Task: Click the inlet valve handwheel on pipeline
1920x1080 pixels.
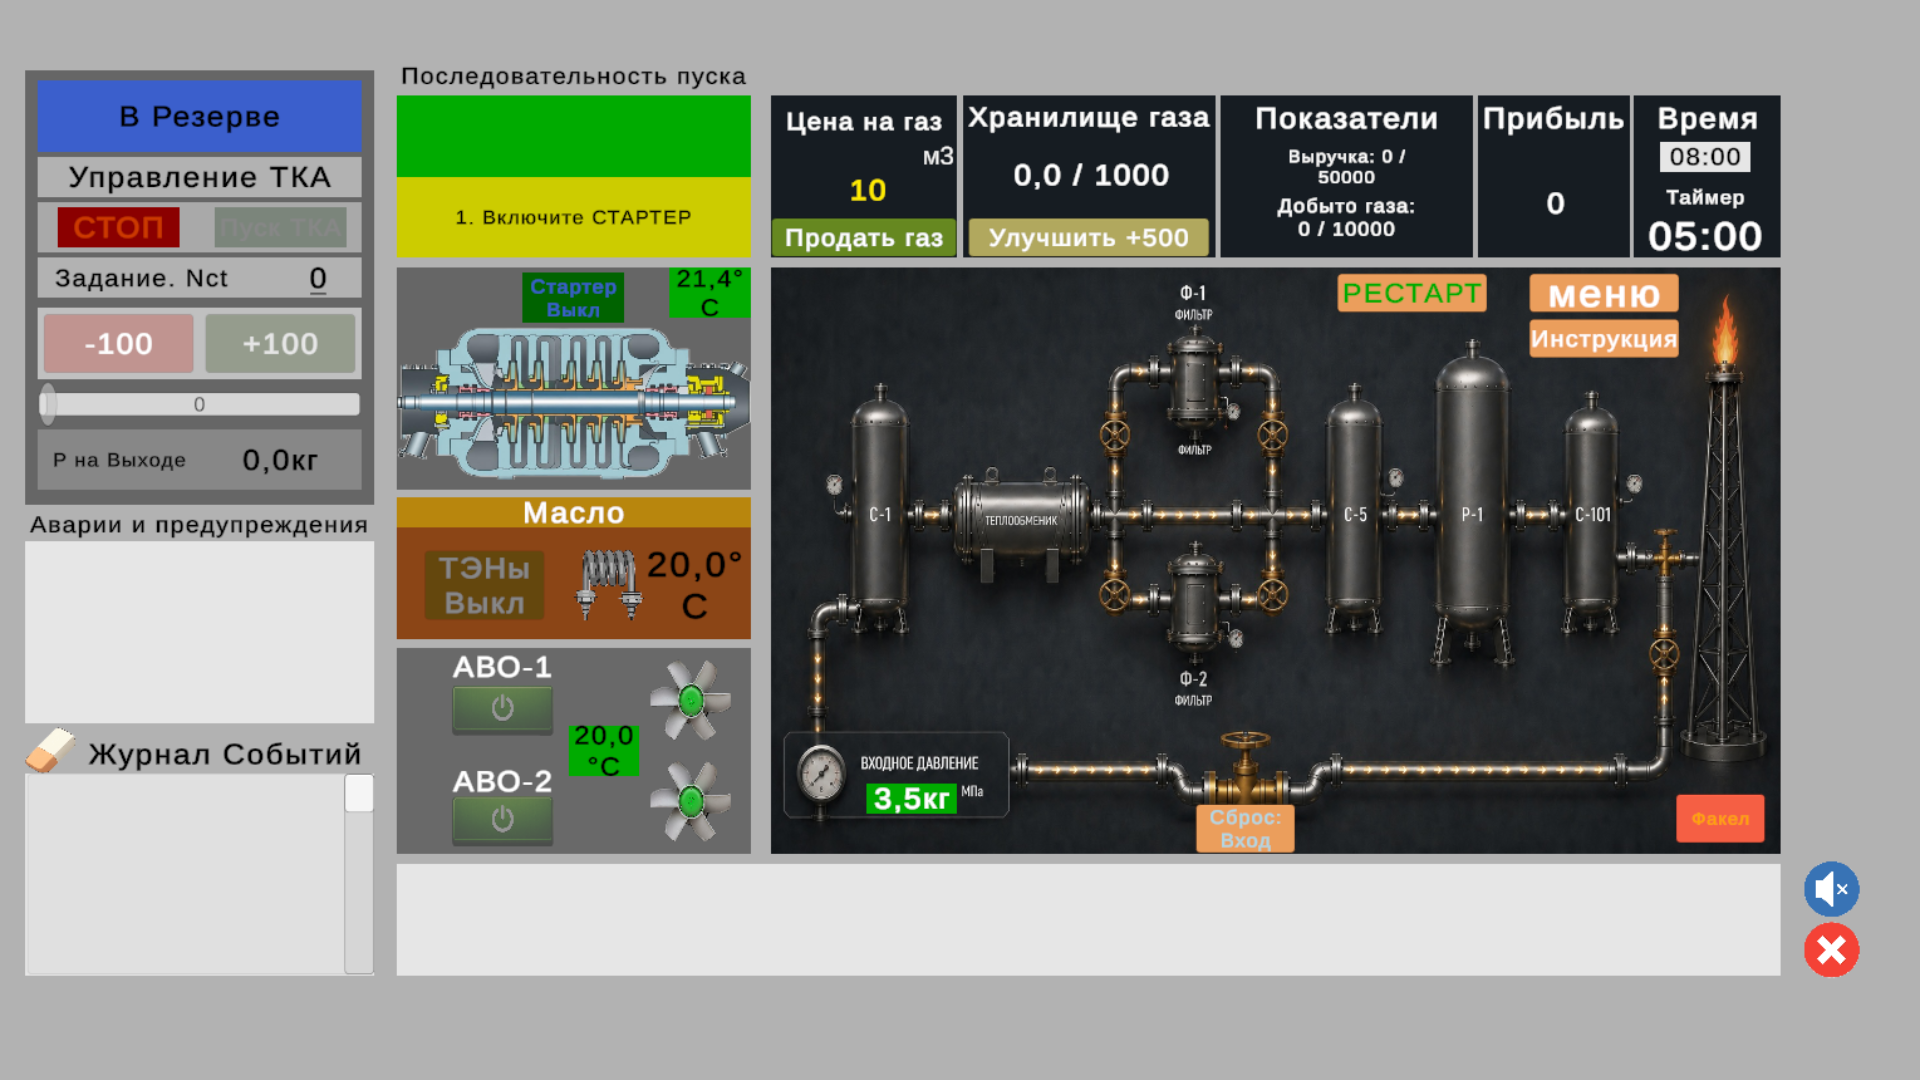Action: pyautogui.click(x=1246, y=742)
